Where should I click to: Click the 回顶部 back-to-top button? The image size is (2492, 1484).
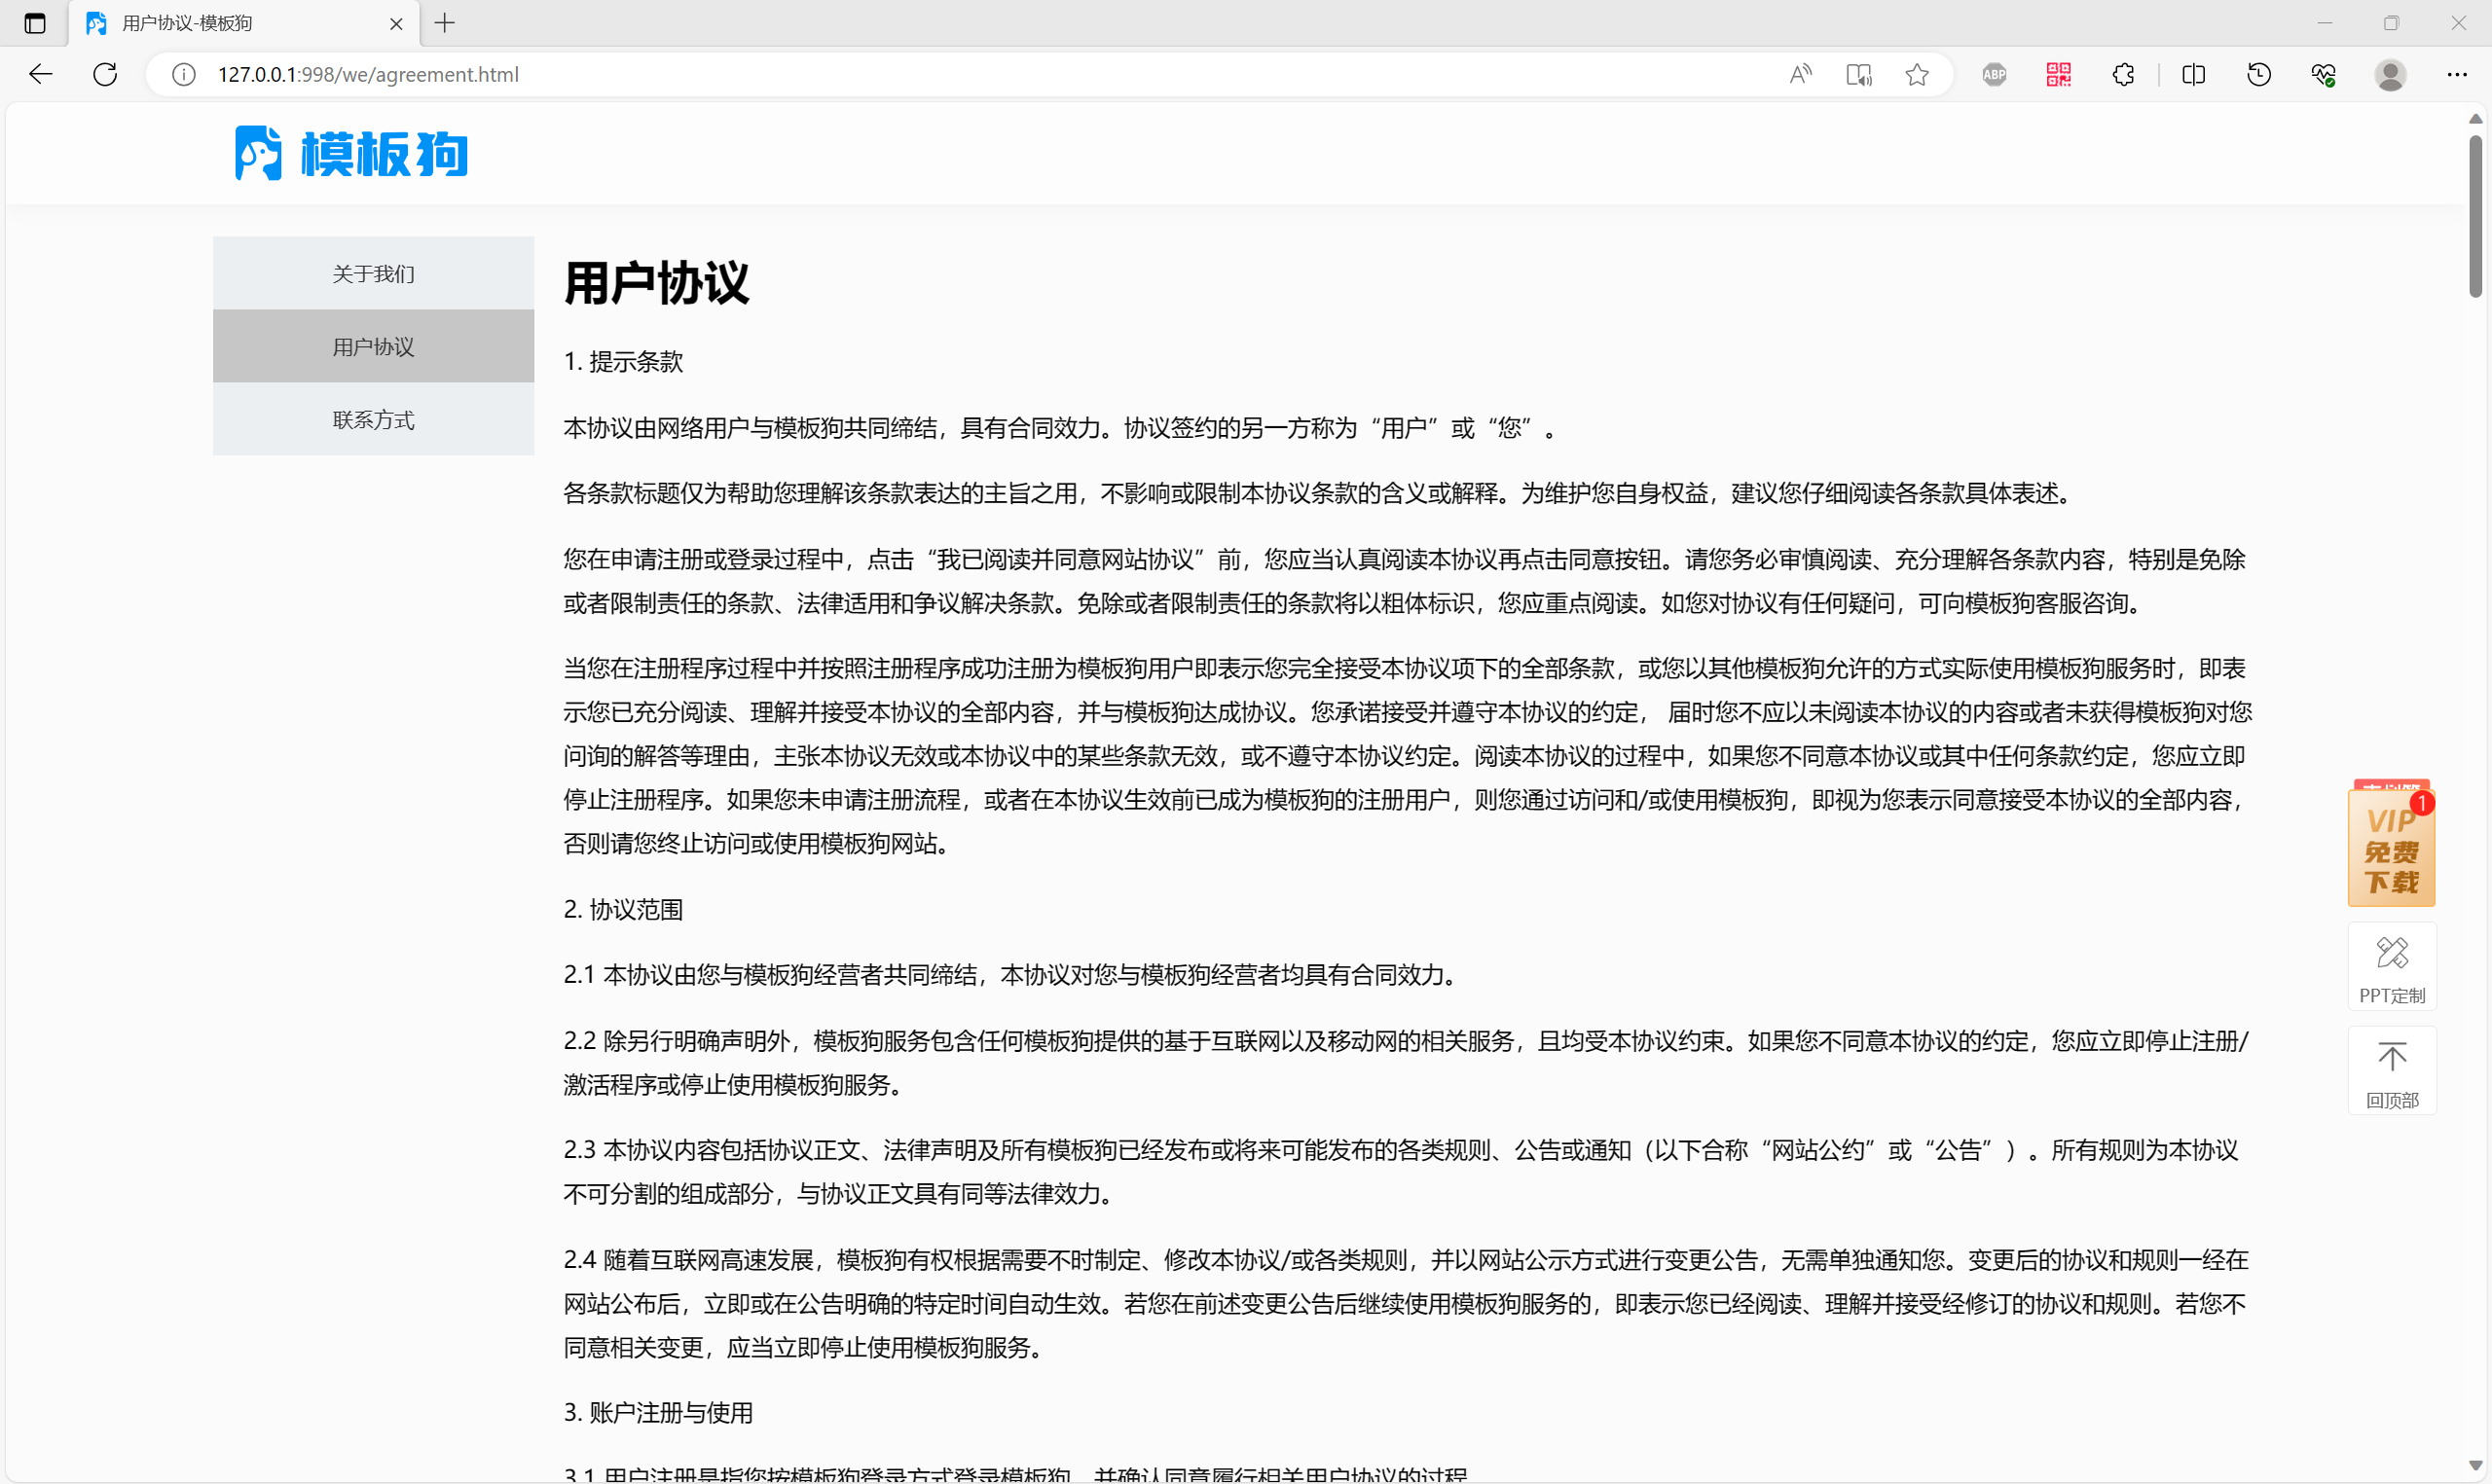[2392, 1070]
